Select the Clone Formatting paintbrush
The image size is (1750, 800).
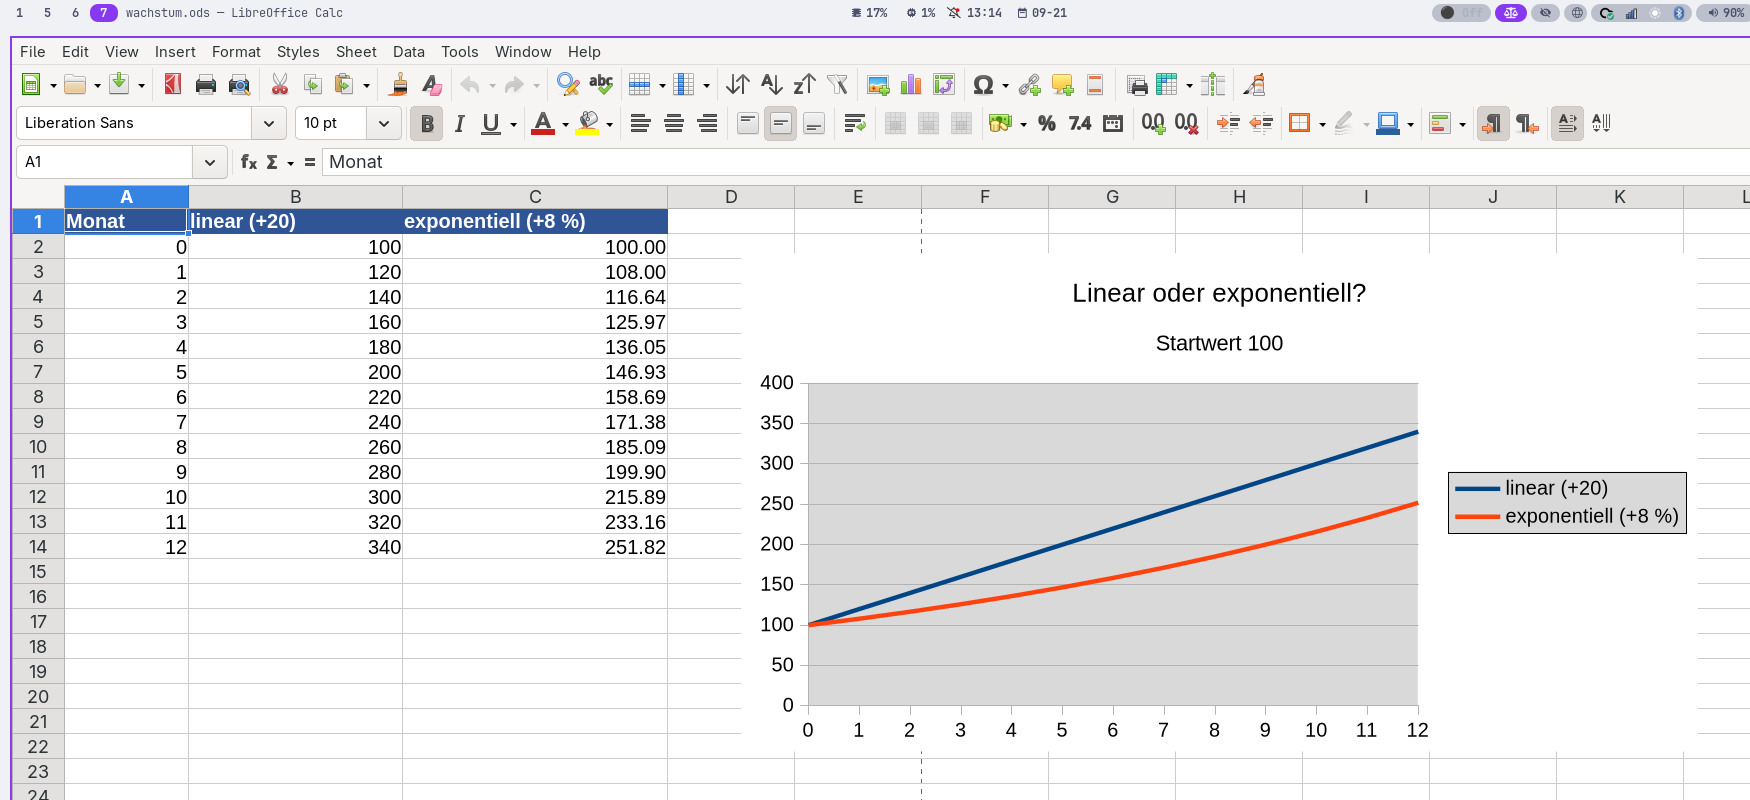(399, 85)
